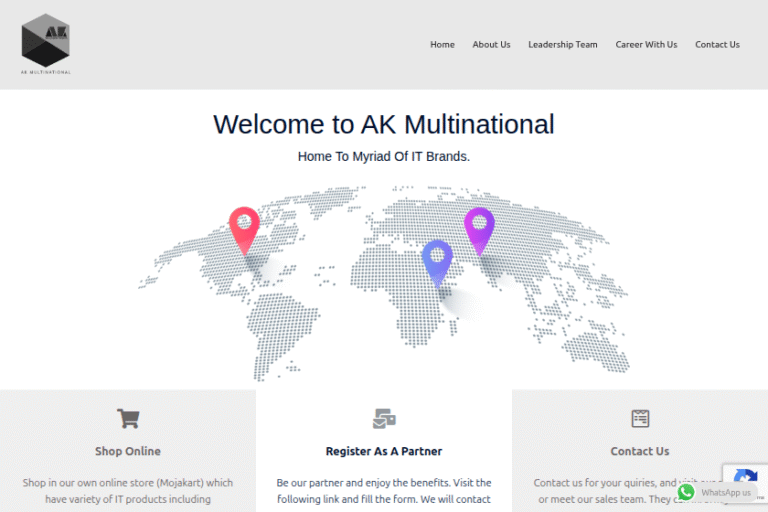Click the Welcome to AK Multinational title
The height and width of the screenshot is (512, 768).
(x=383, y=124)
